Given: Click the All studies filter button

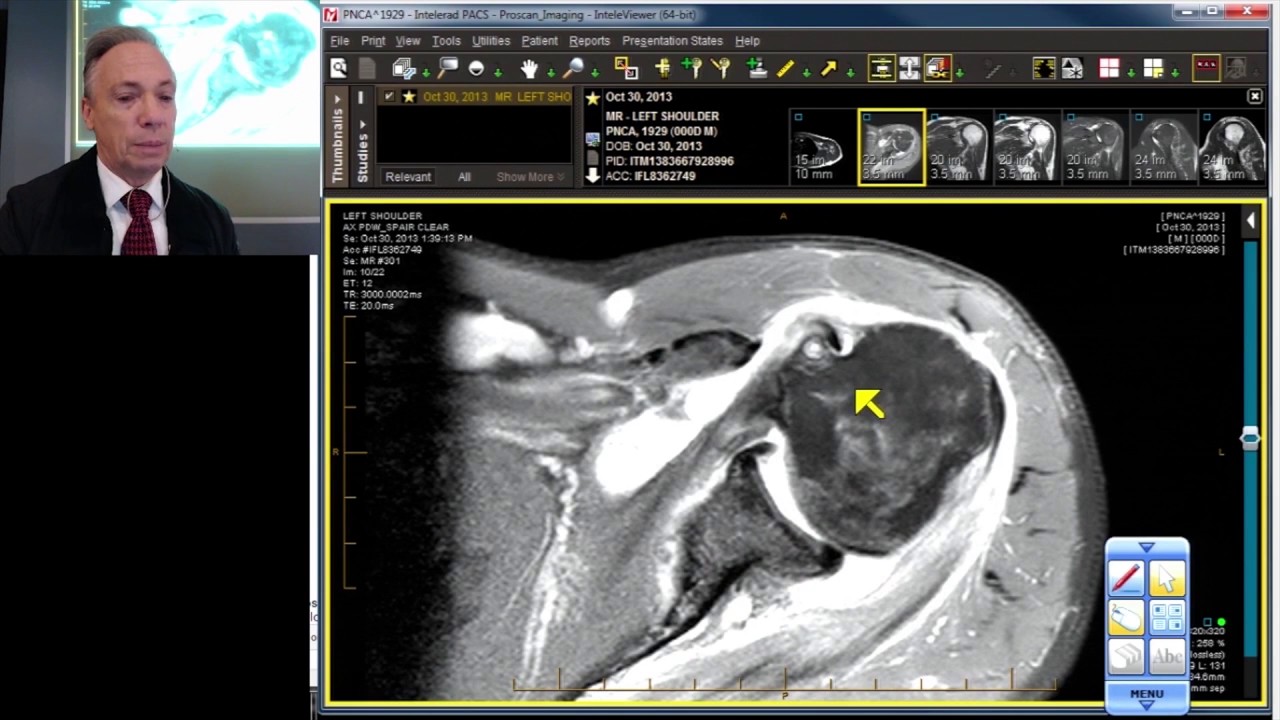Looking at the screenshot, I should [x=464, y=177].
